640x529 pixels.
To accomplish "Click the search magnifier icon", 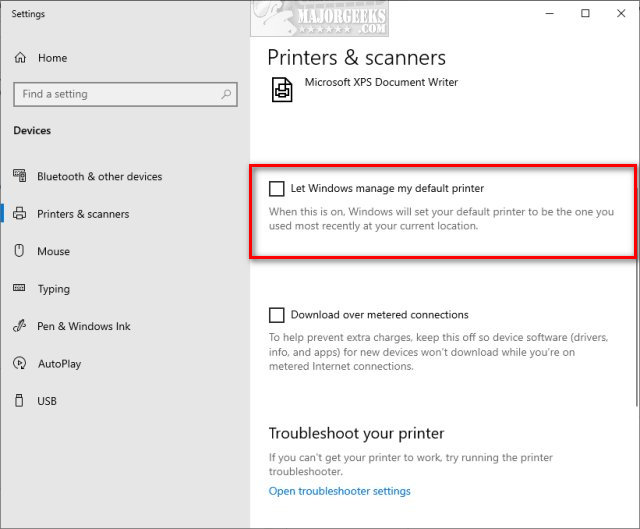I will click(228, 94).
